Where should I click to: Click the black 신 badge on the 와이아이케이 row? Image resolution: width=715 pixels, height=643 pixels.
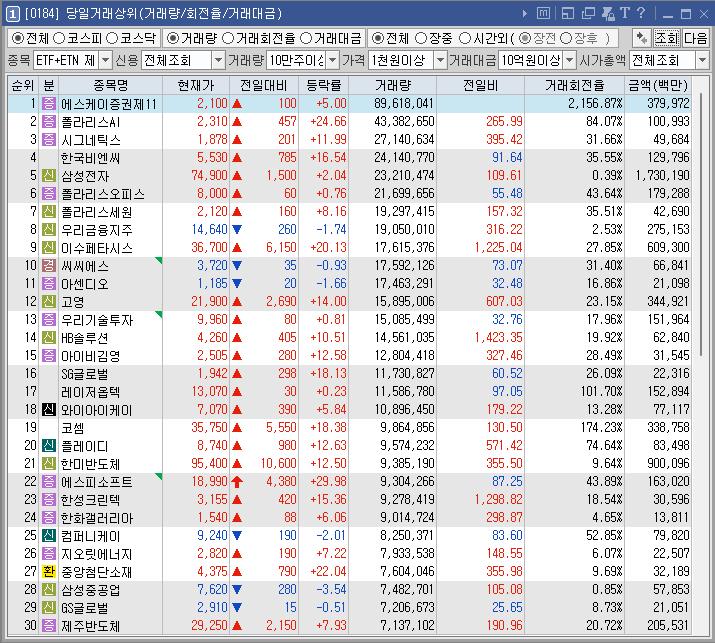[x=49, y=410]
